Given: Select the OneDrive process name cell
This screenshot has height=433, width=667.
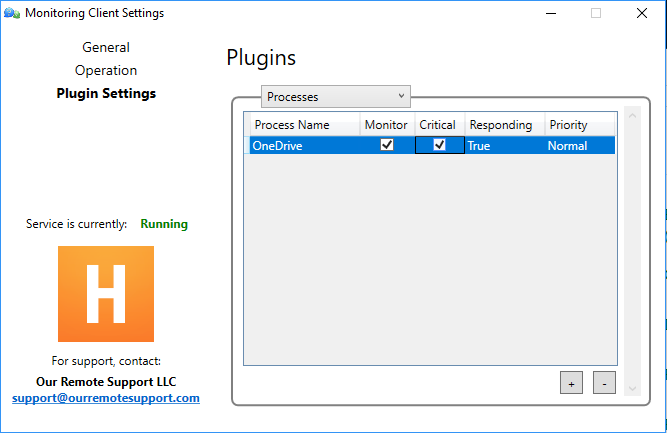Looking at the screenshot, I should (x=305, y=145).
